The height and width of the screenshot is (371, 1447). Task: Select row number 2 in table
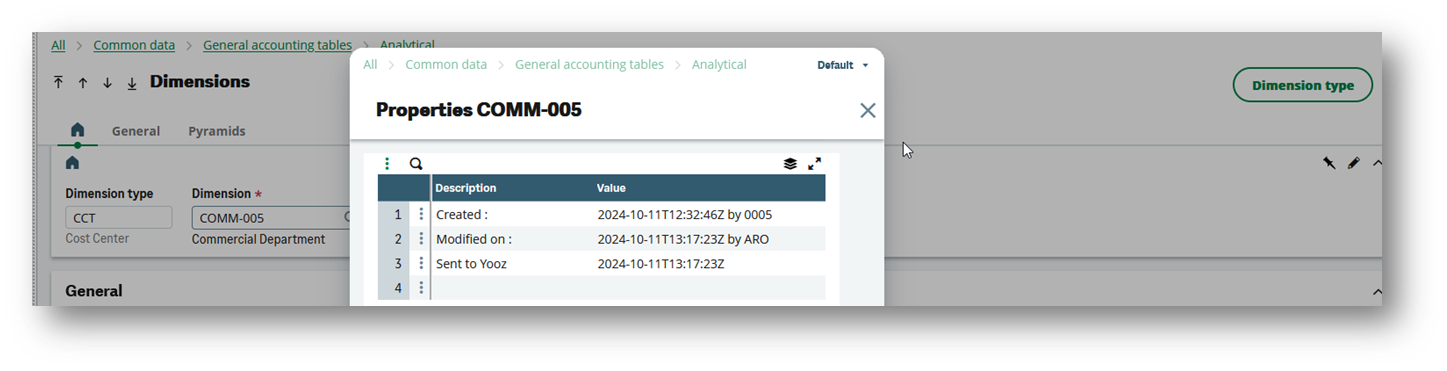[397, 239]
